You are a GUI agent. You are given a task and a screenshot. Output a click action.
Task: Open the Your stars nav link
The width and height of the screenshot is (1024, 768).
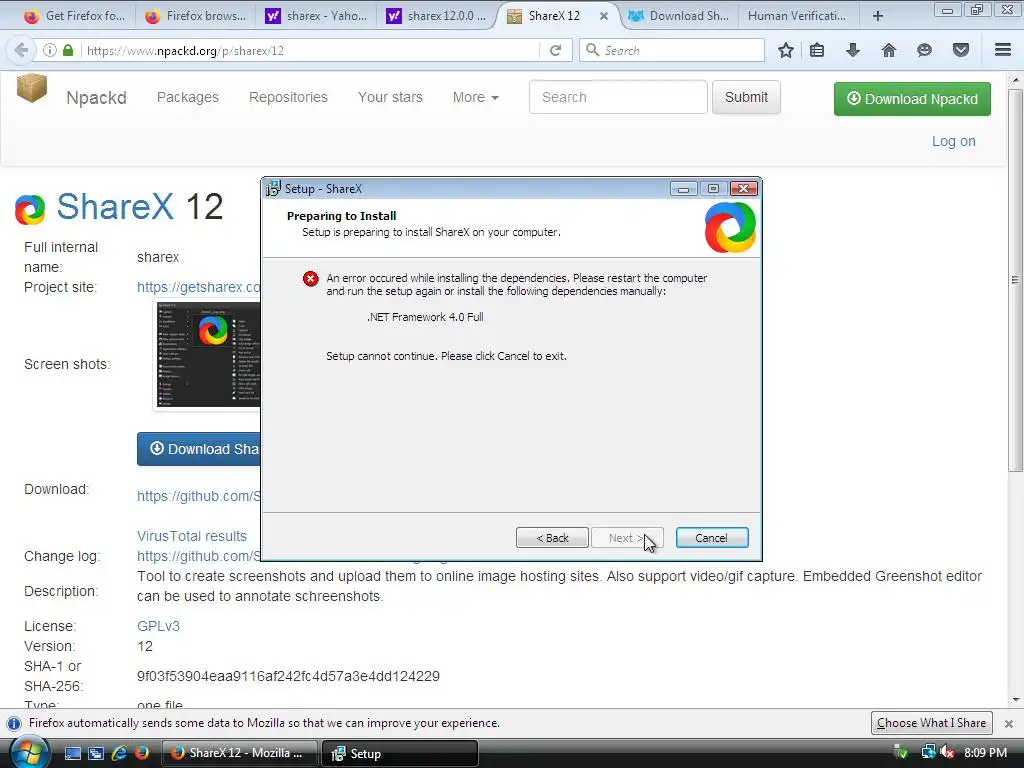coord(390,97)
